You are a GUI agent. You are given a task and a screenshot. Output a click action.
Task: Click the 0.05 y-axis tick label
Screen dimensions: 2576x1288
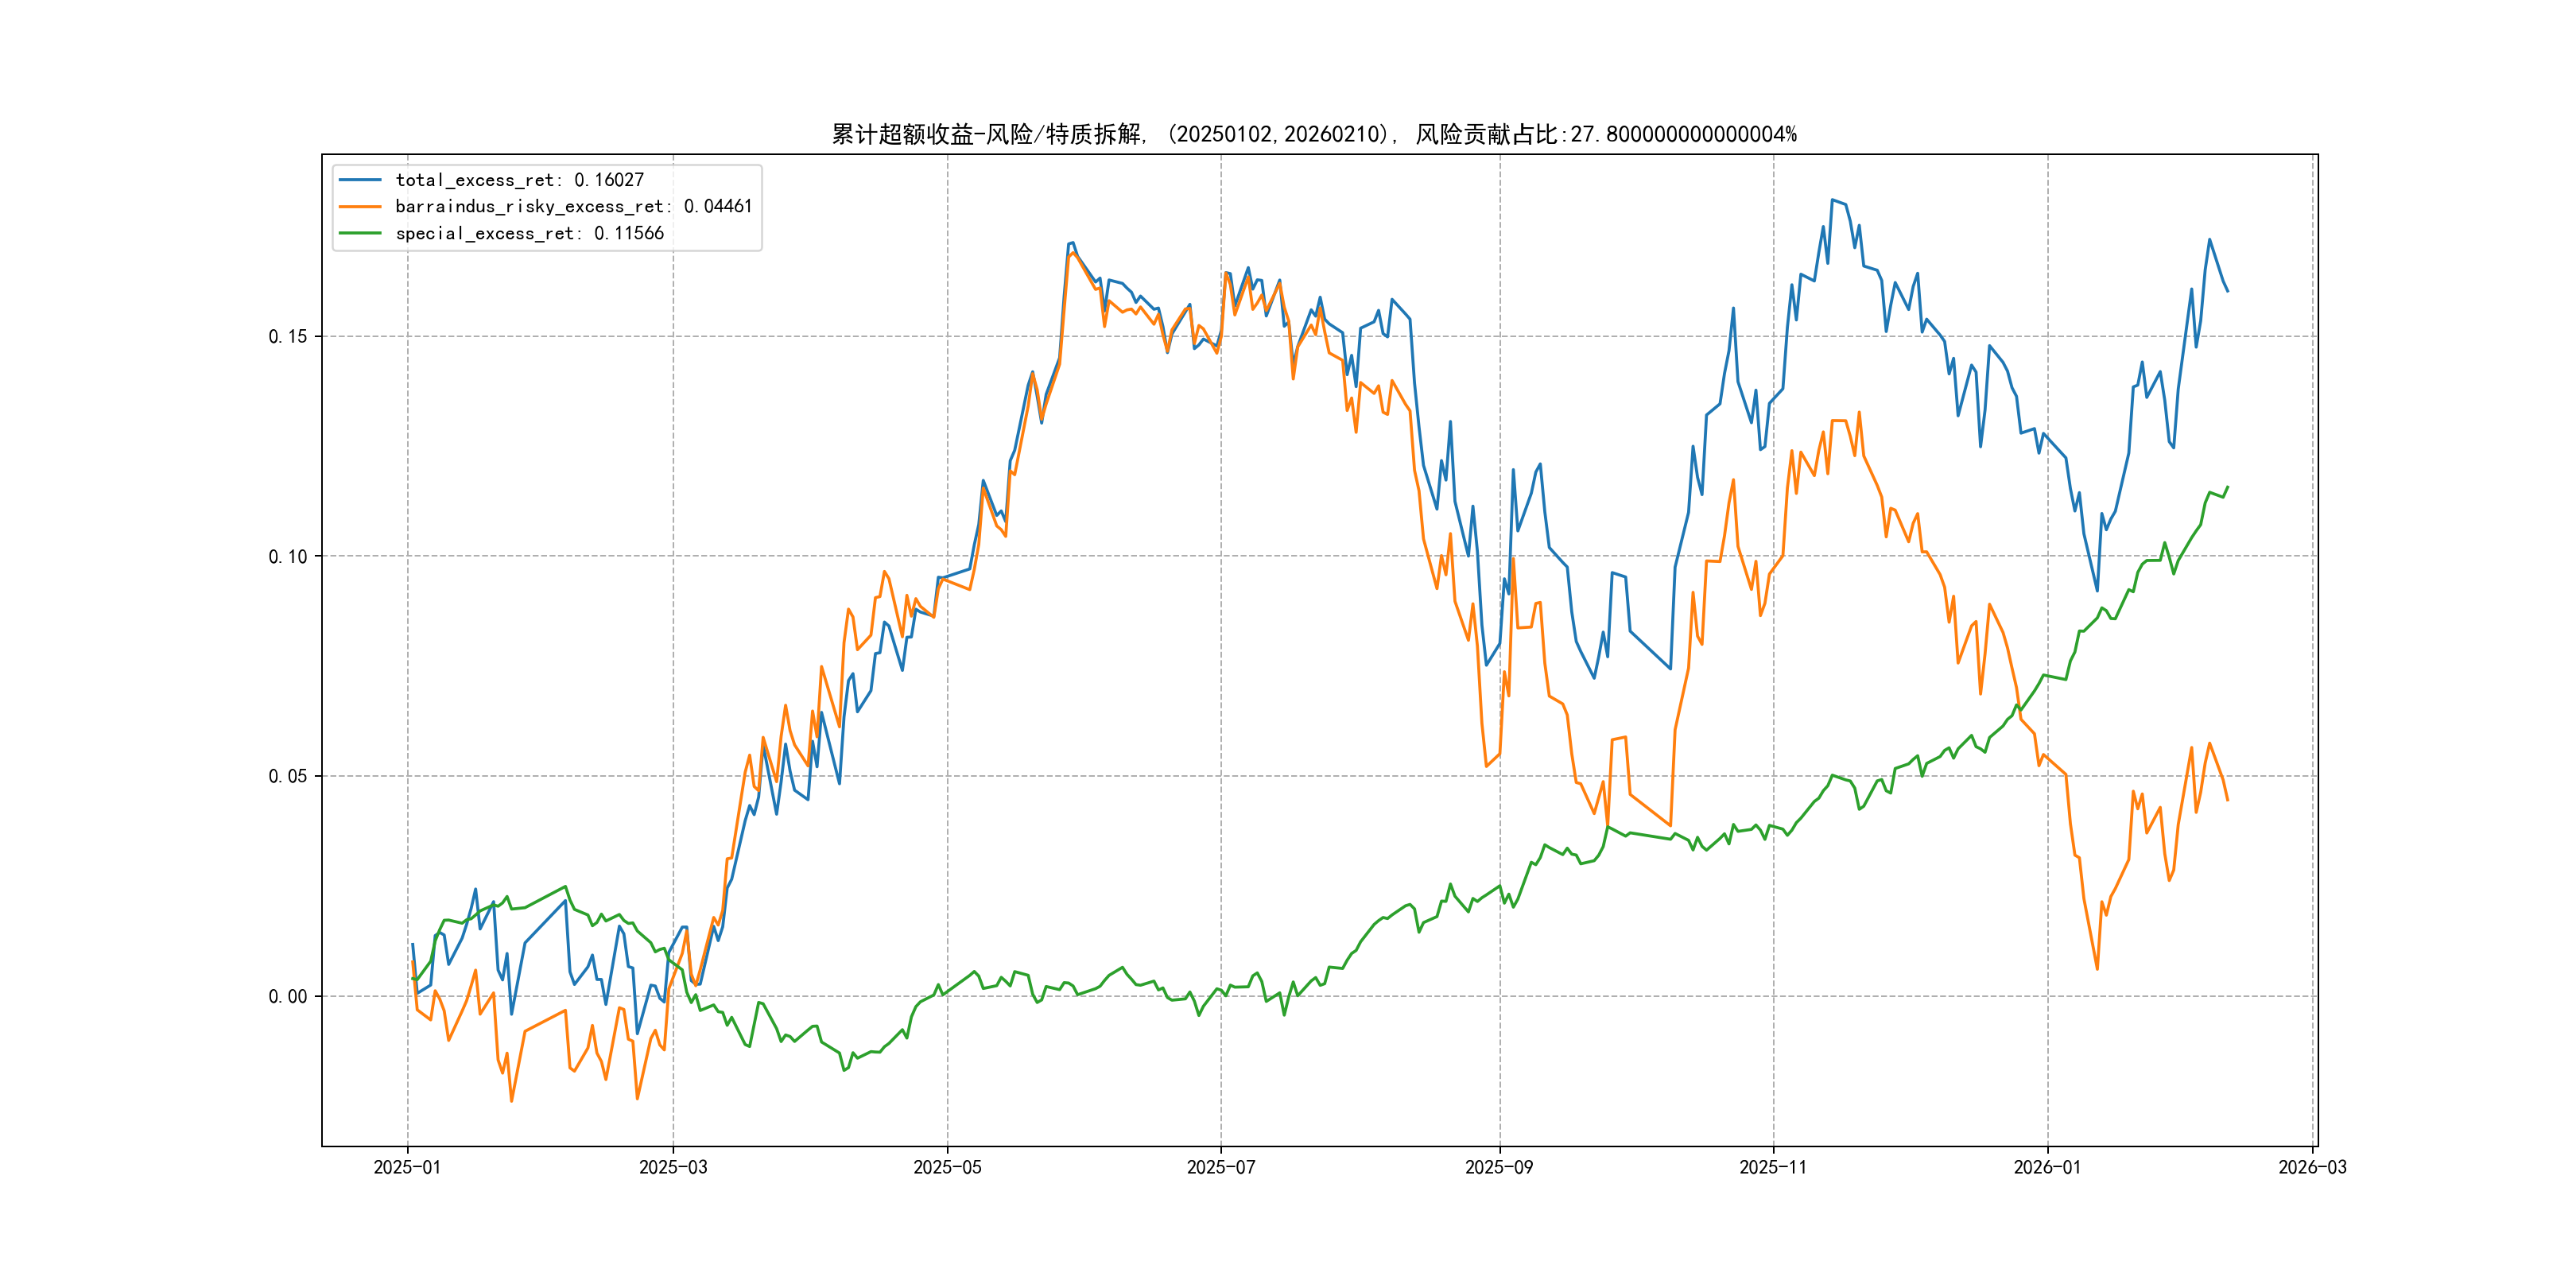(288, 776)
